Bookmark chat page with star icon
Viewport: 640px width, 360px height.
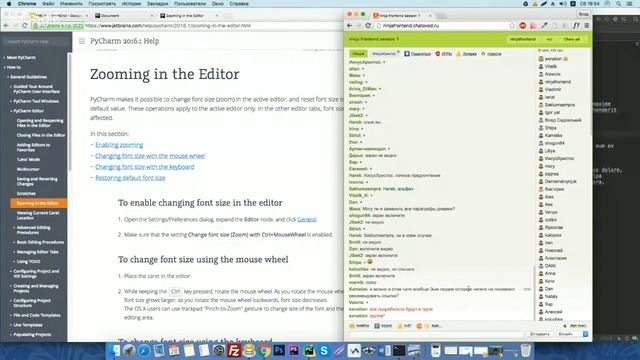click(x=512, y=25)
